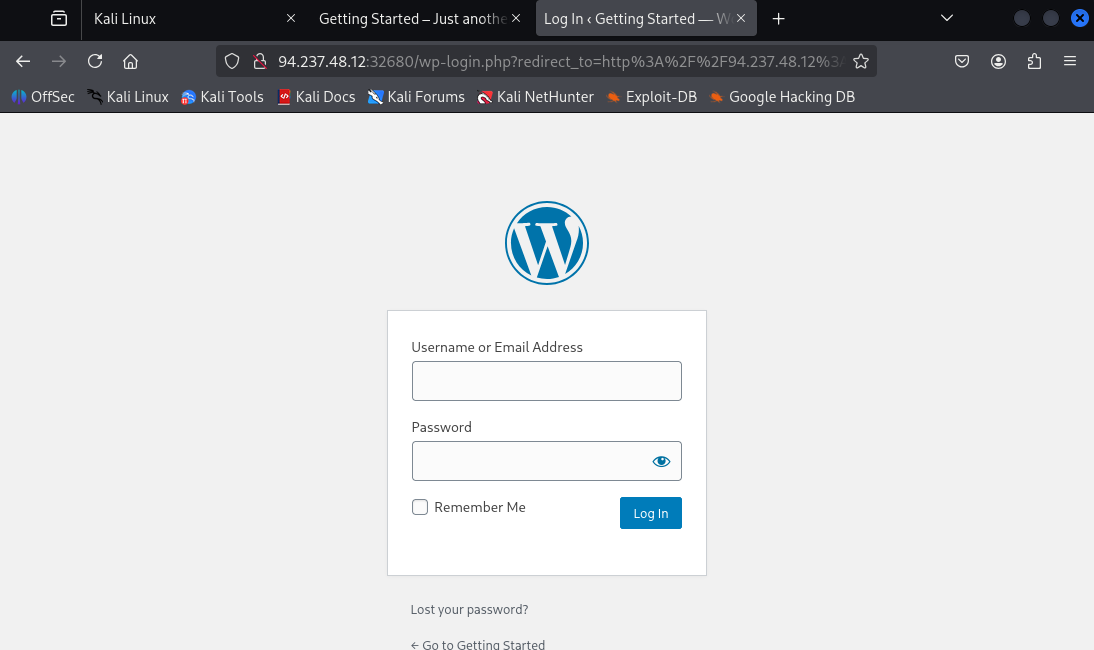This screenshot has height=650, width=1094.
Task: Select the Log In ‹ Getting Started tab
Action: 646,19
